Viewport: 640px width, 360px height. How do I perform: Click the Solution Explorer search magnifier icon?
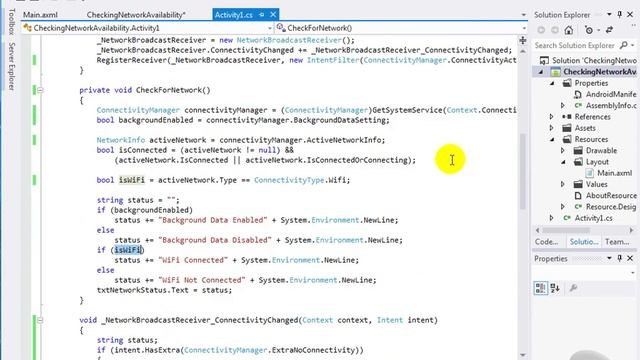624,45
